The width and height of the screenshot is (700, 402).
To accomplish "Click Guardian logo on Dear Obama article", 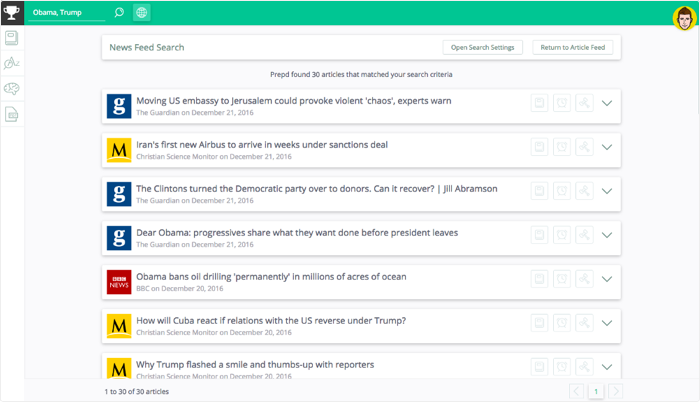I will pyautogui.click(x=119, y=238).
